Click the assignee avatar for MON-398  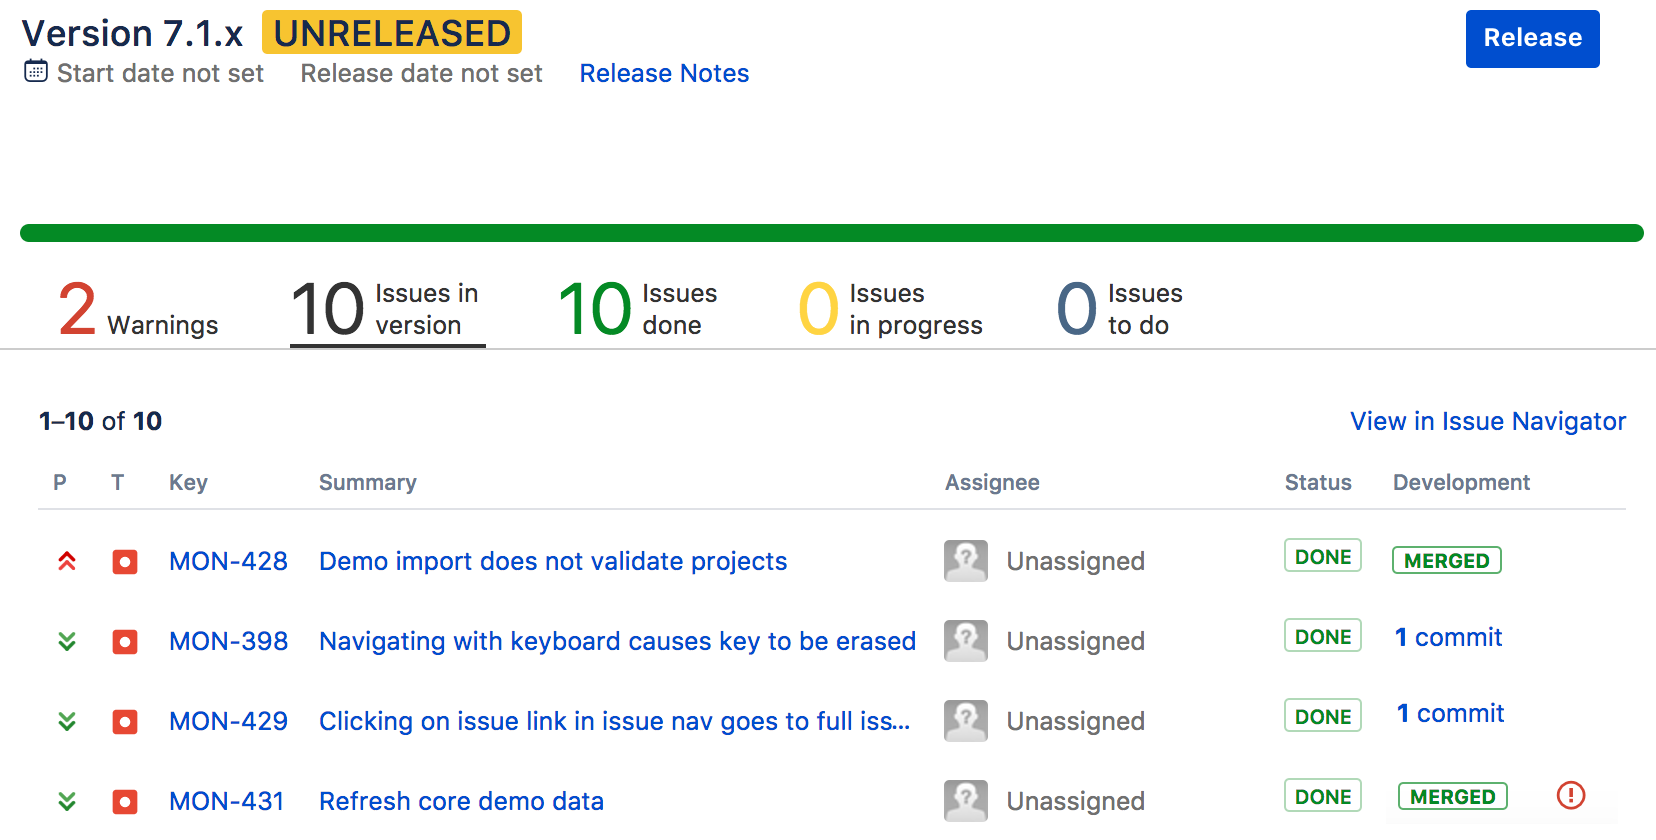coord(966,641)
